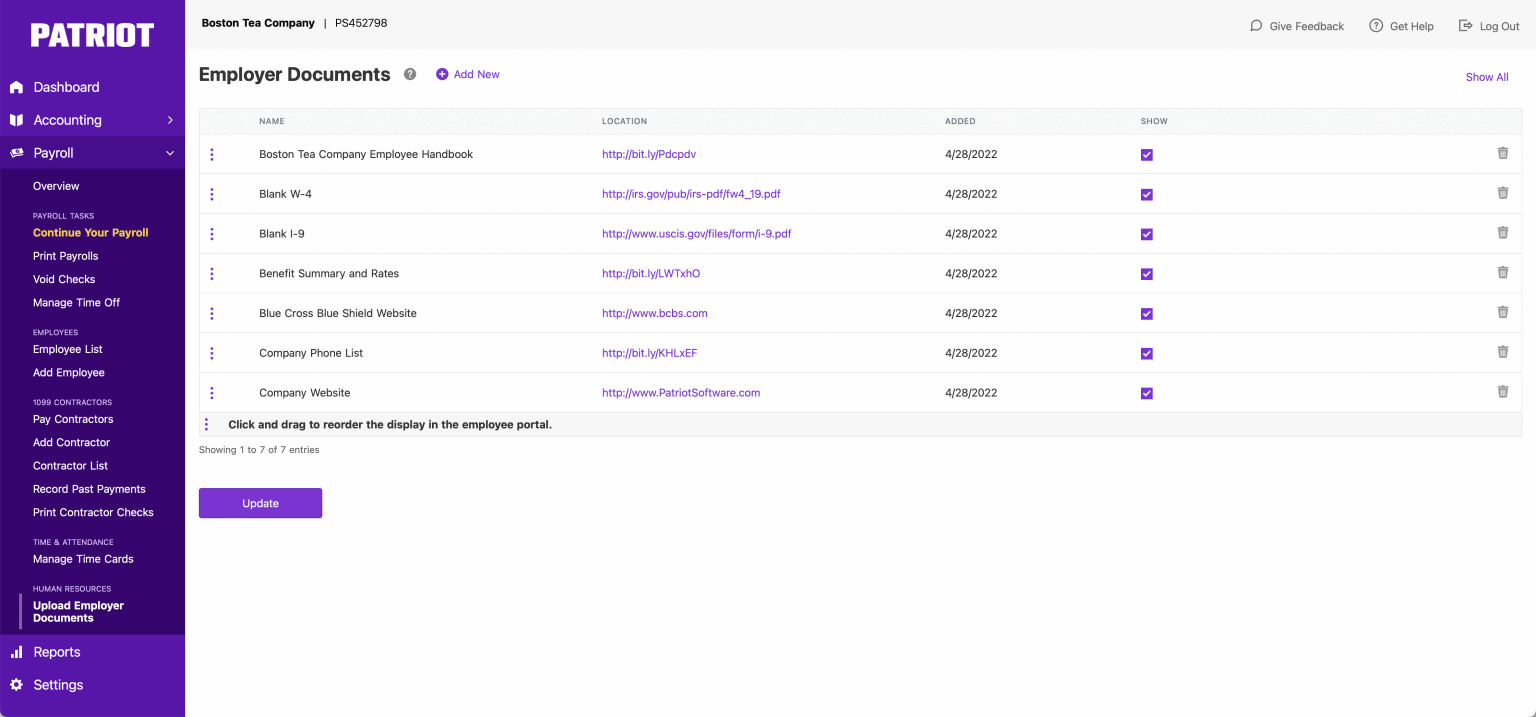The image size is (1536, 717).
Task: Open http://bit.ly/KHLxEF link
Action: (650, 353)
